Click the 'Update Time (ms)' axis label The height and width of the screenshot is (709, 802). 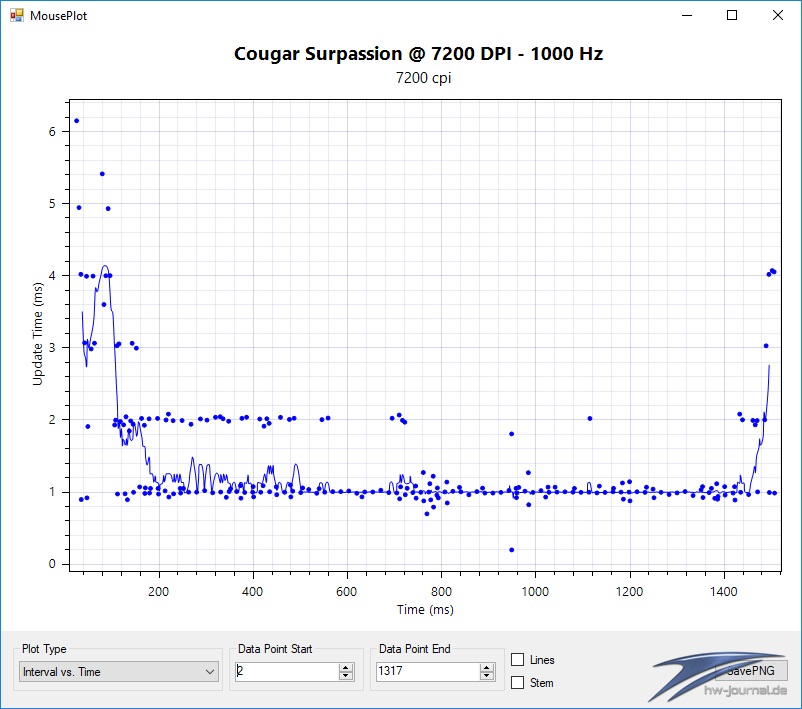[37, 334]
